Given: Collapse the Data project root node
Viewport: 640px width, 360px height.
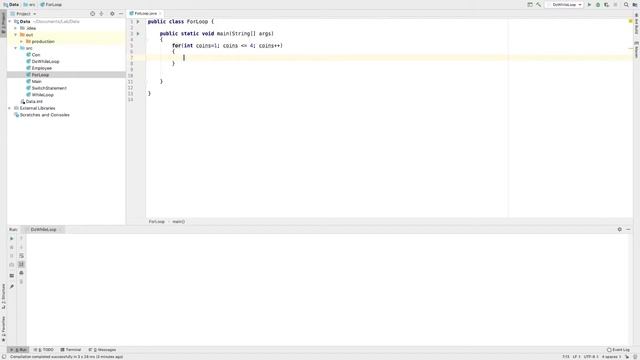Looking at the screenshot, I should [10, 22].
